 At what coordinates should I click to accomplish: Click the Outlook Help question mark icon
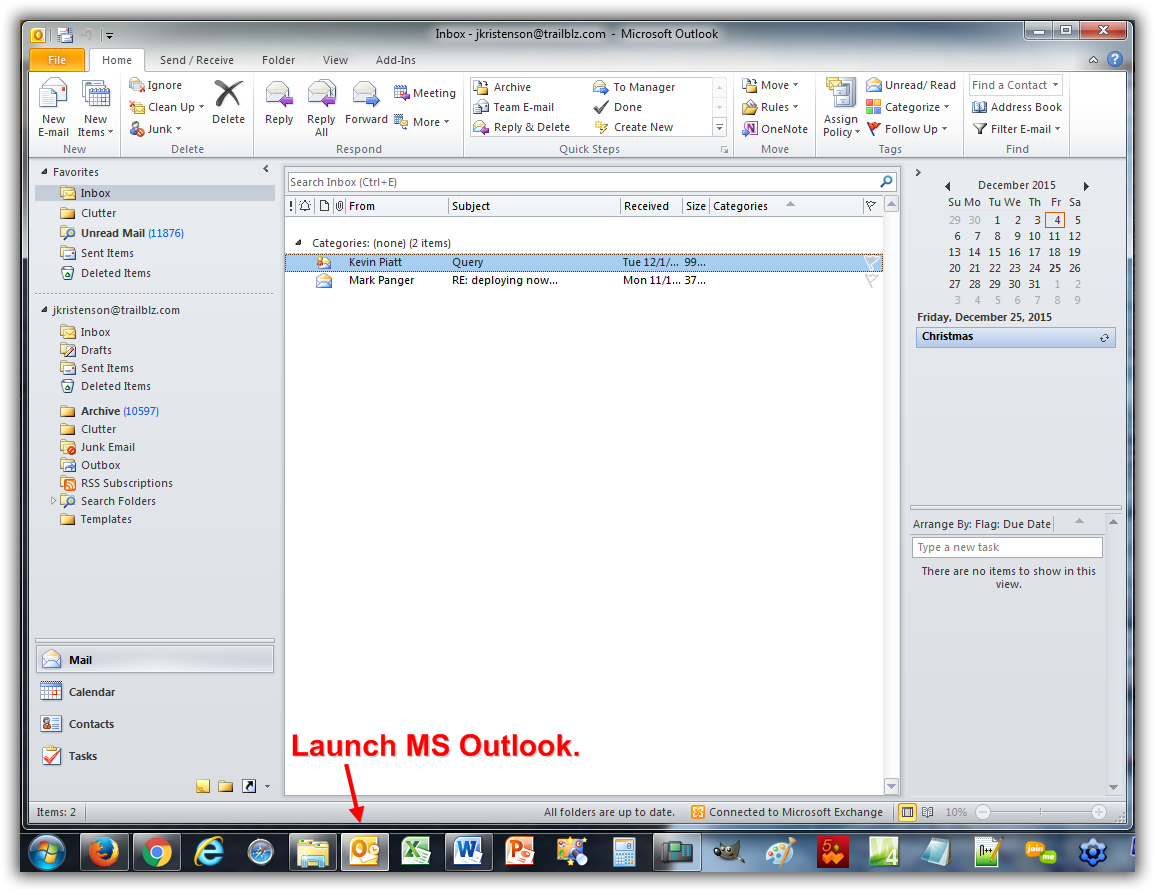(1115, 60)
